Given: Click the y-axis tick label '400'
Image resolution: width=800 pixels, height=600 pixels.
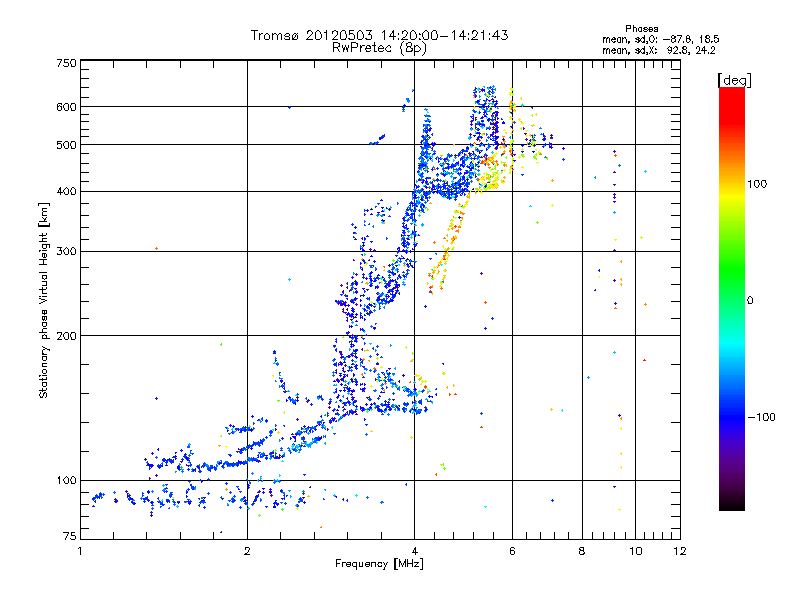Looking at the screenshot, I should tap(66, 192).
